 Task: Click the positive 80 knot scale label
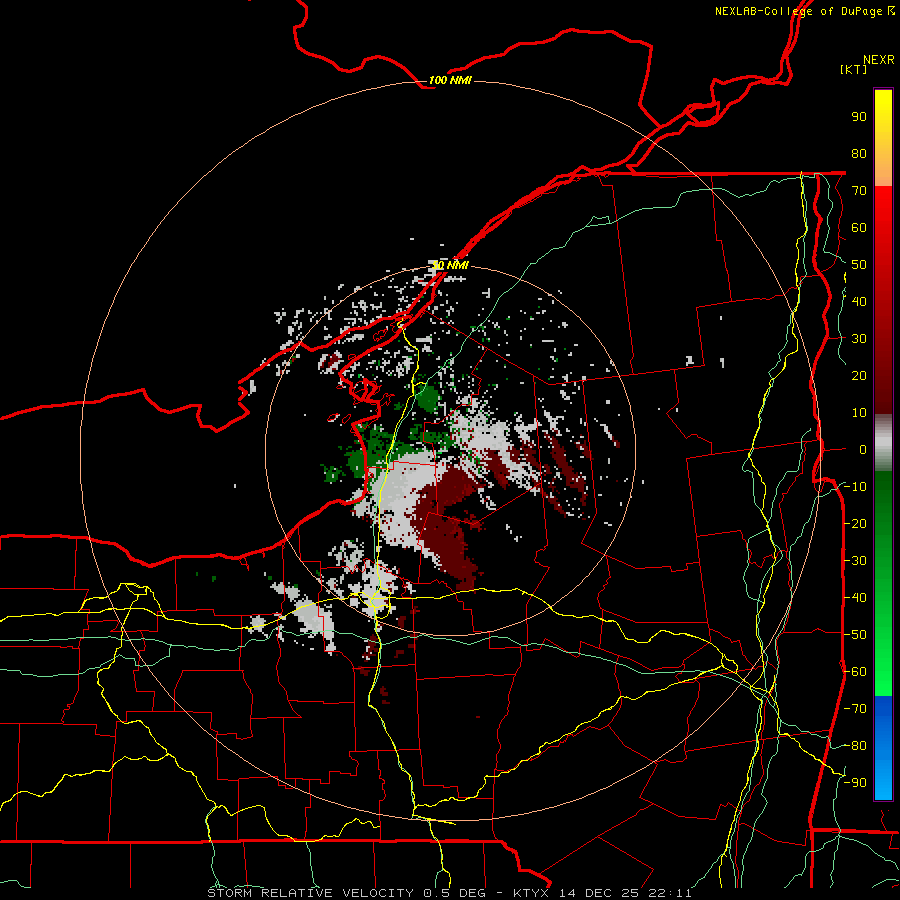click(859, 153)
